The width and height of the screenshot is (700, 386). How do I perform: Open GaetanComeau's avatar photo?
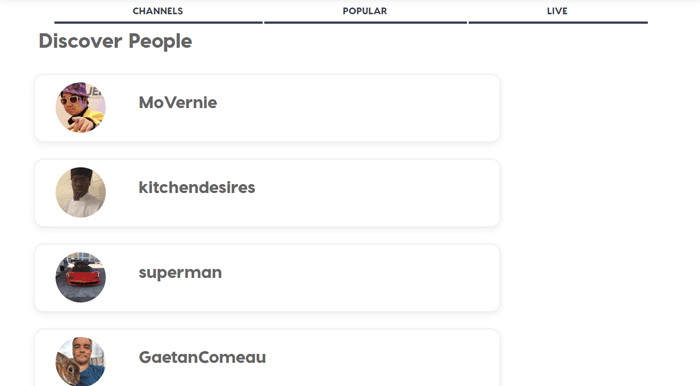tap(80, 361)
